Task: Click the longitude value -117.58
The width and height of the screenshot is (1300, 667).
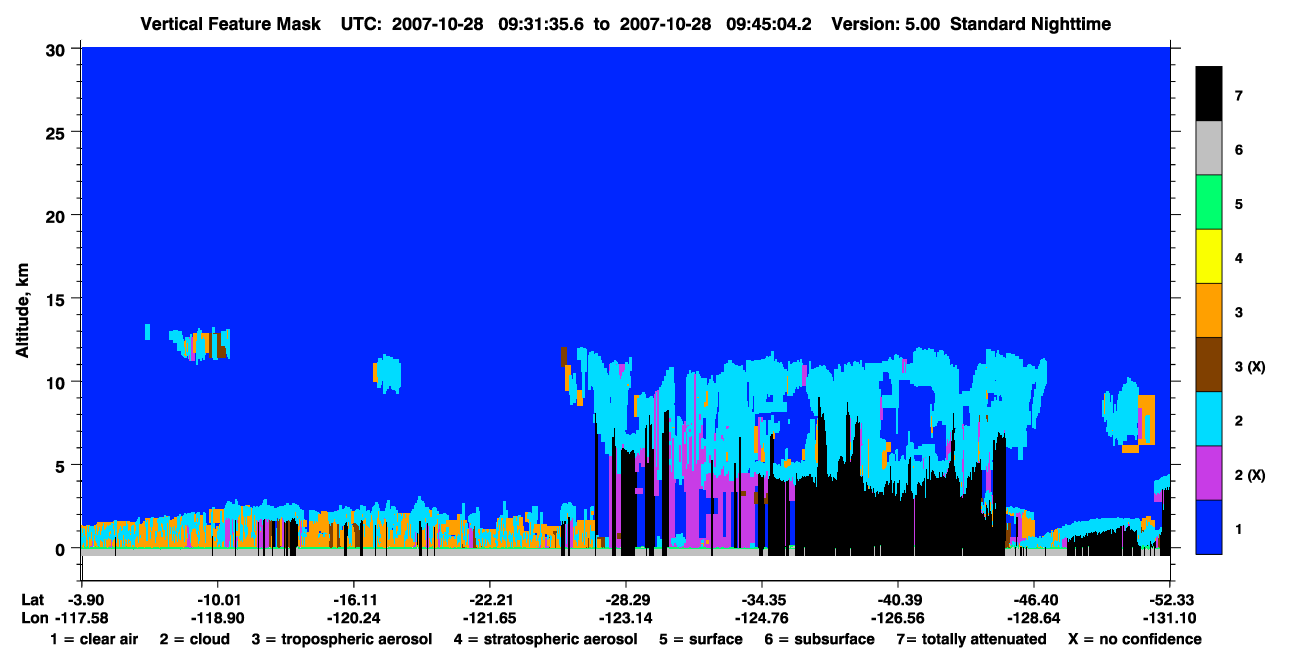Action: tap(80, 618)
